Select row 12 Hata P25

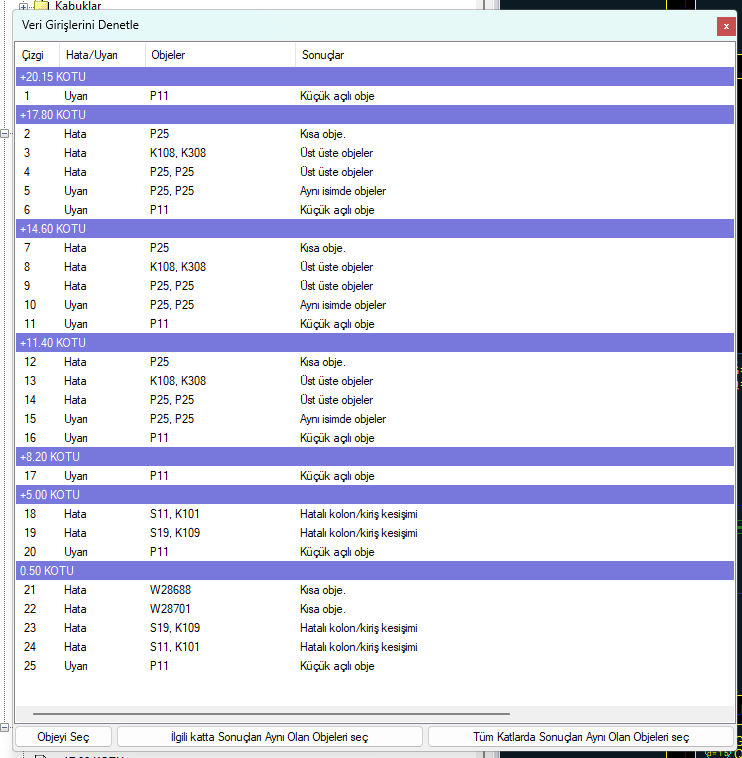click(375, 362)
